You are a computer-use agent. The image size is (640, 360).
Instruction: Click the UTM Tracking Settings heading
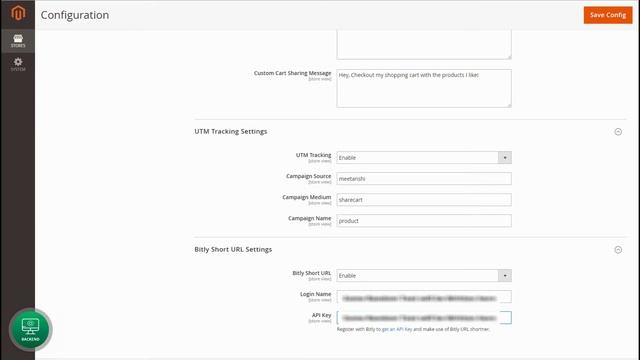click(x=231, y=131)
